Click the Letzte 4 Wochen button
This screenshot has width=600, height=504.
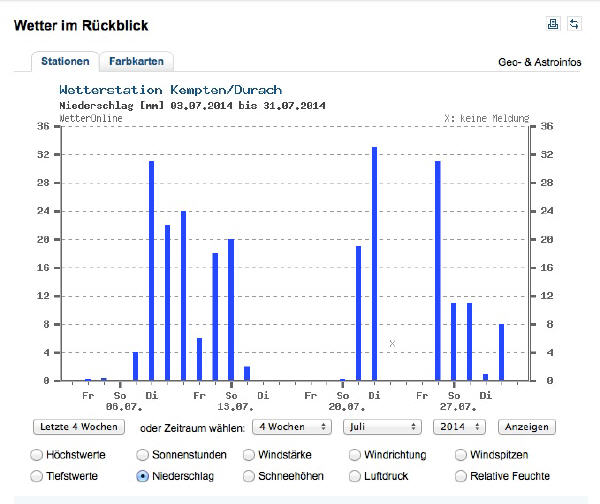pyautogui.click(x=79, y=427)
